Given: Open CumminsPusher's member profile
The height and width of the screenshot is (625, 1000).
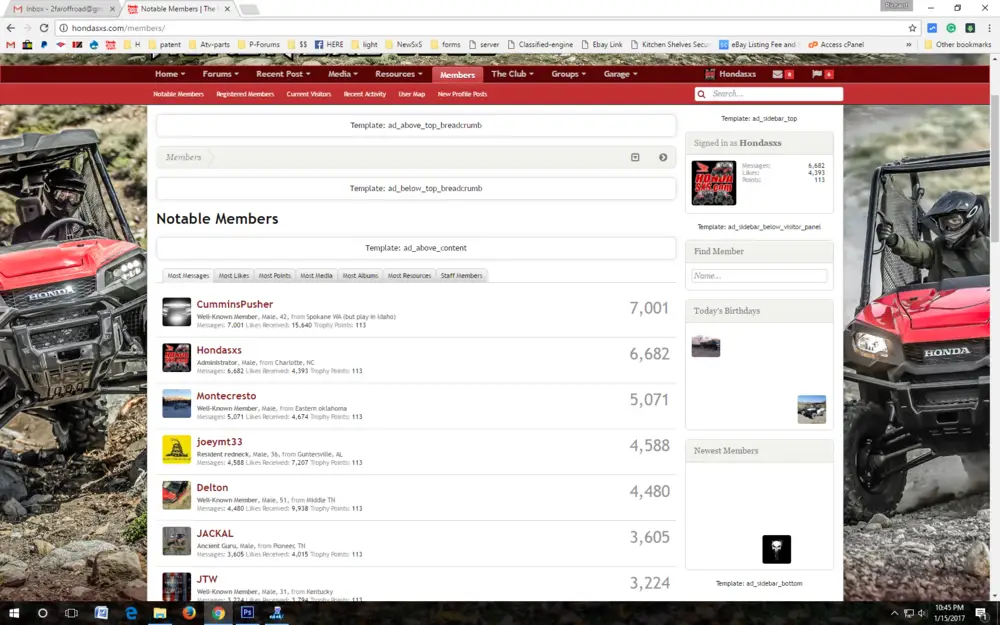Looking at the screenshot, I should pyautogui.click(x=235, y=304).
